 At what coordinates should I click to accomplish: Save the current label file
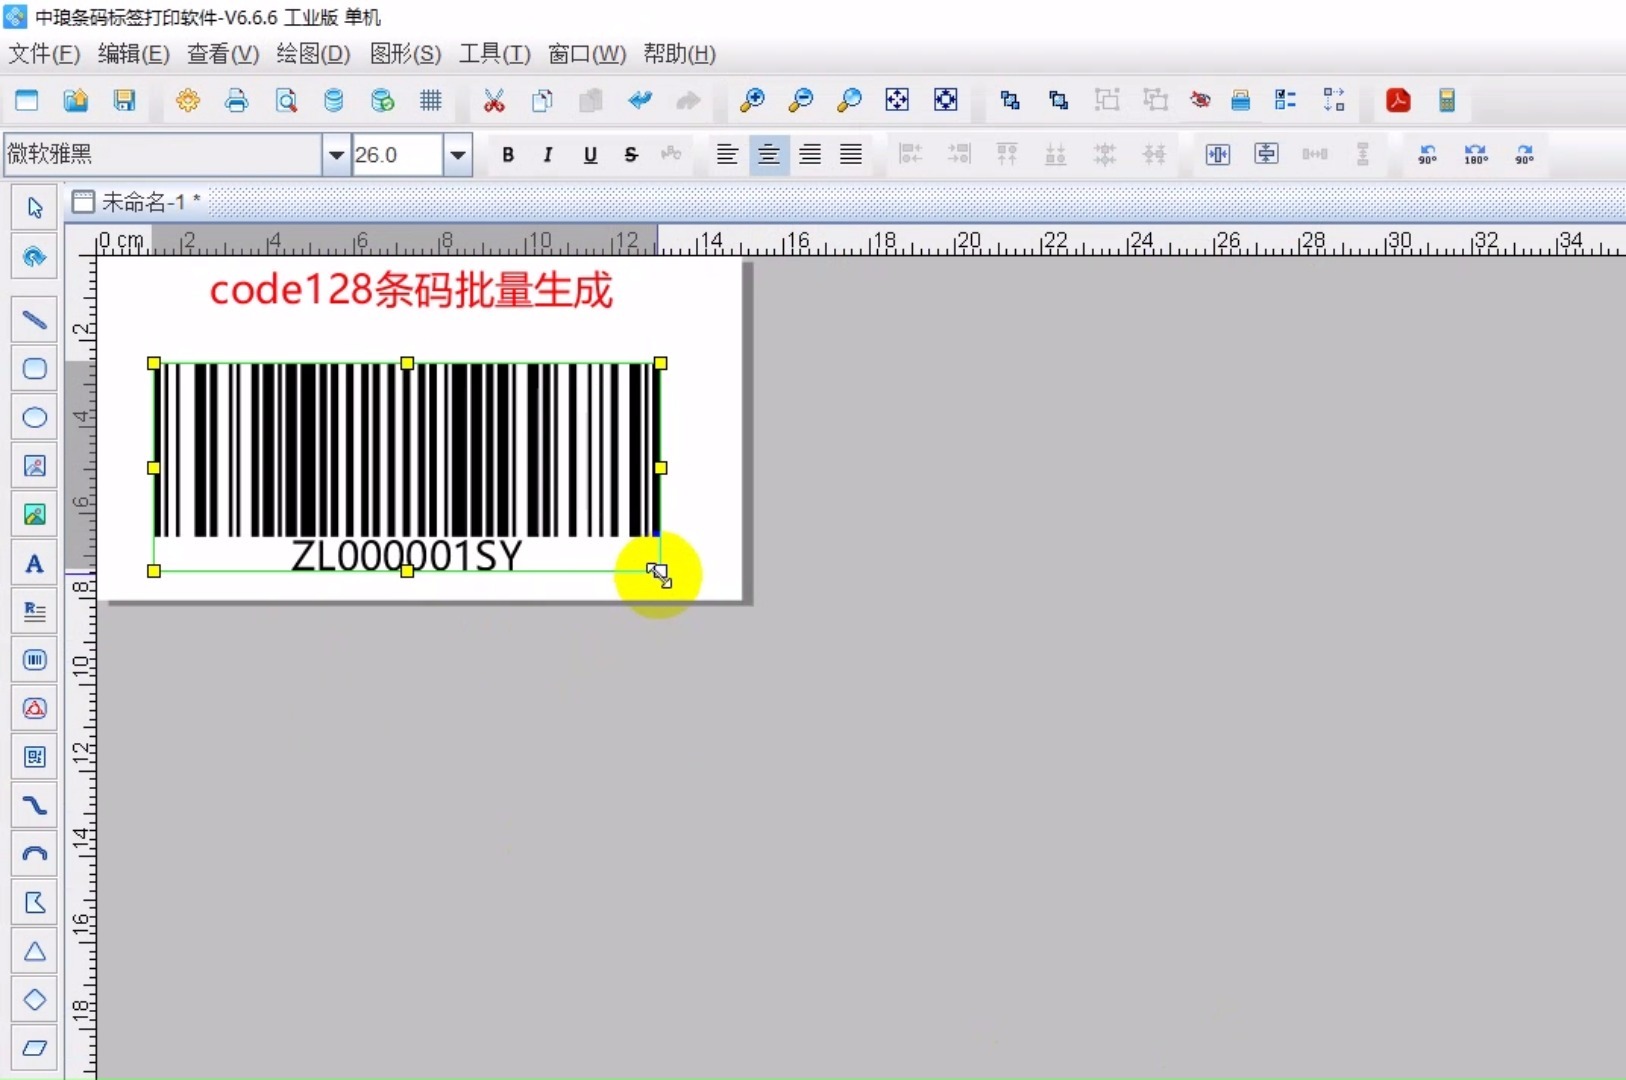coord(124,100)
